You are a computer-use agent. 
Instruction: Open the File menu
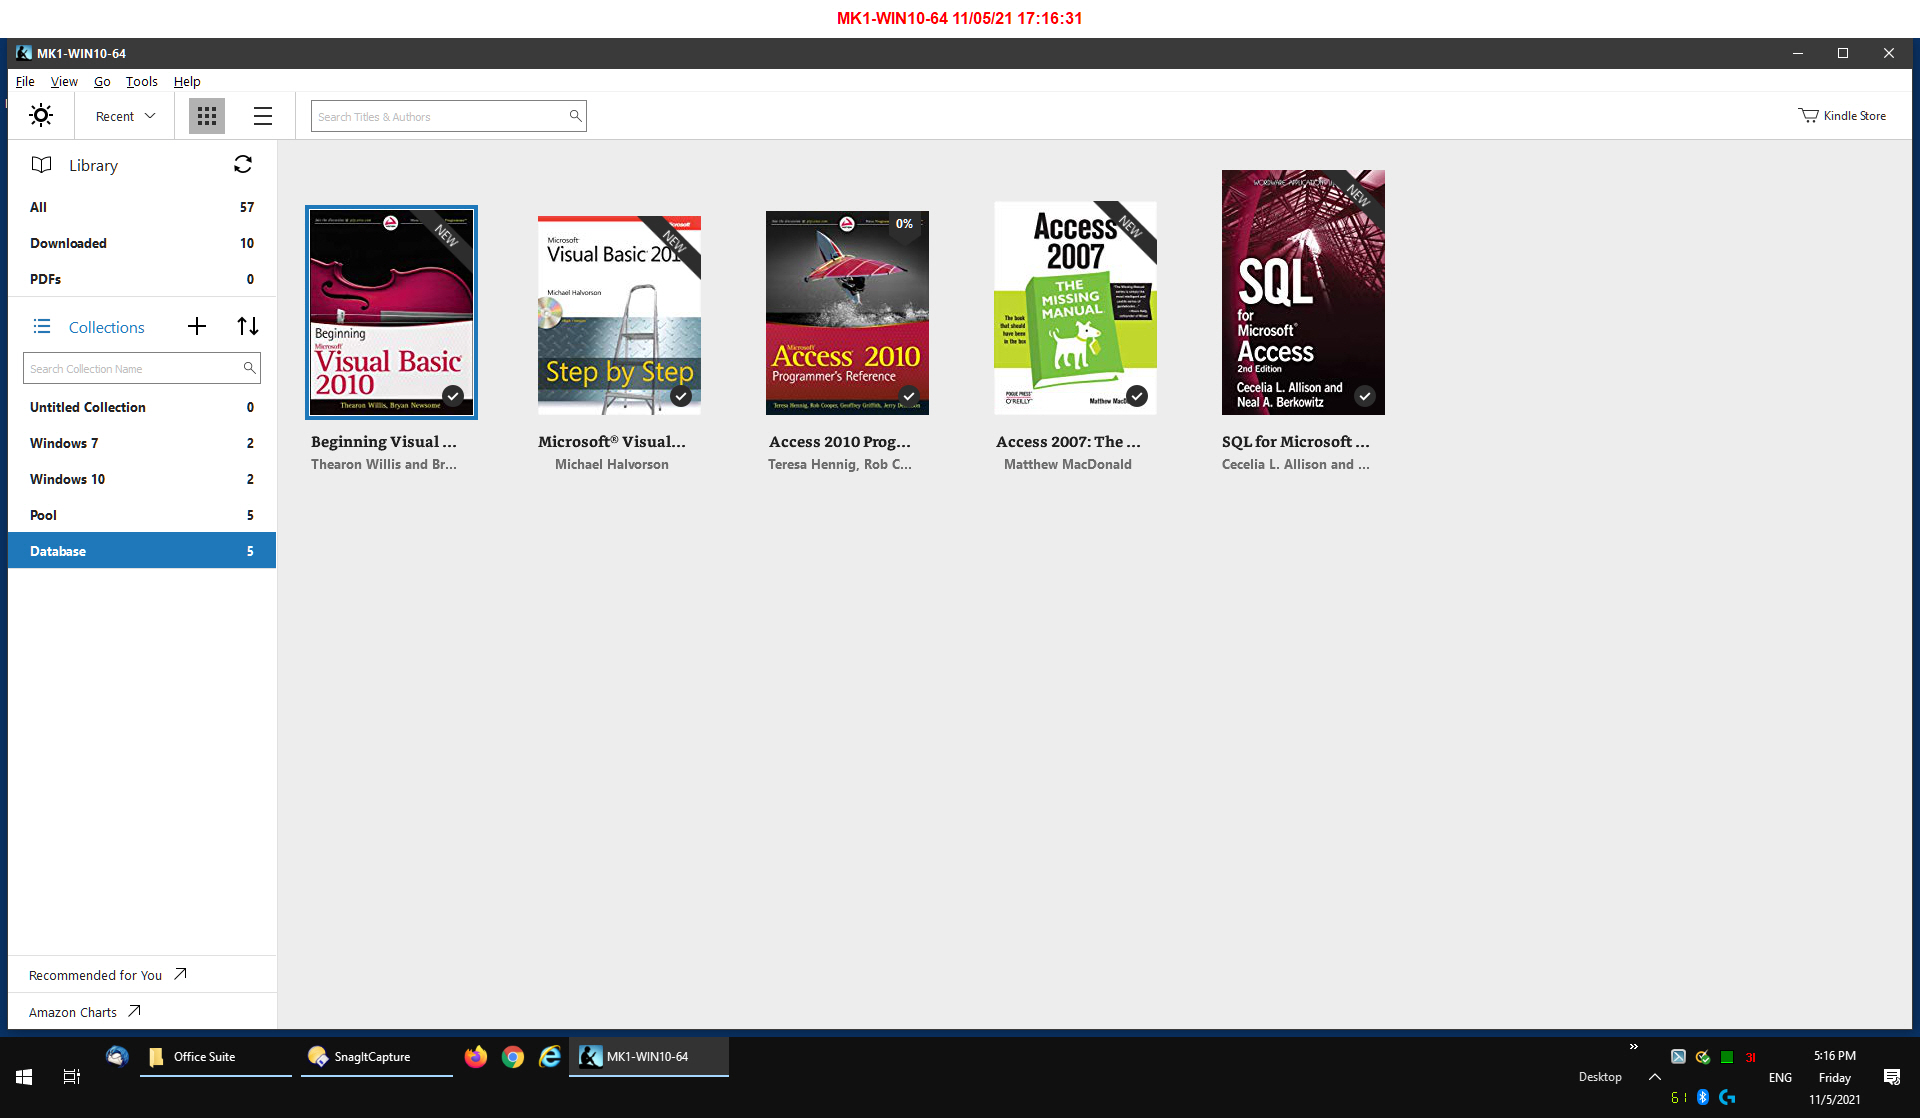click(x=25, y=81)
